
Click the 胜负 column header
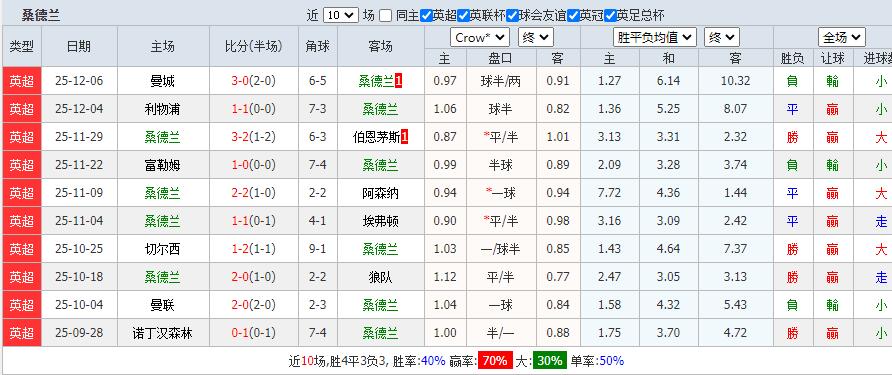tap(792, 58)
